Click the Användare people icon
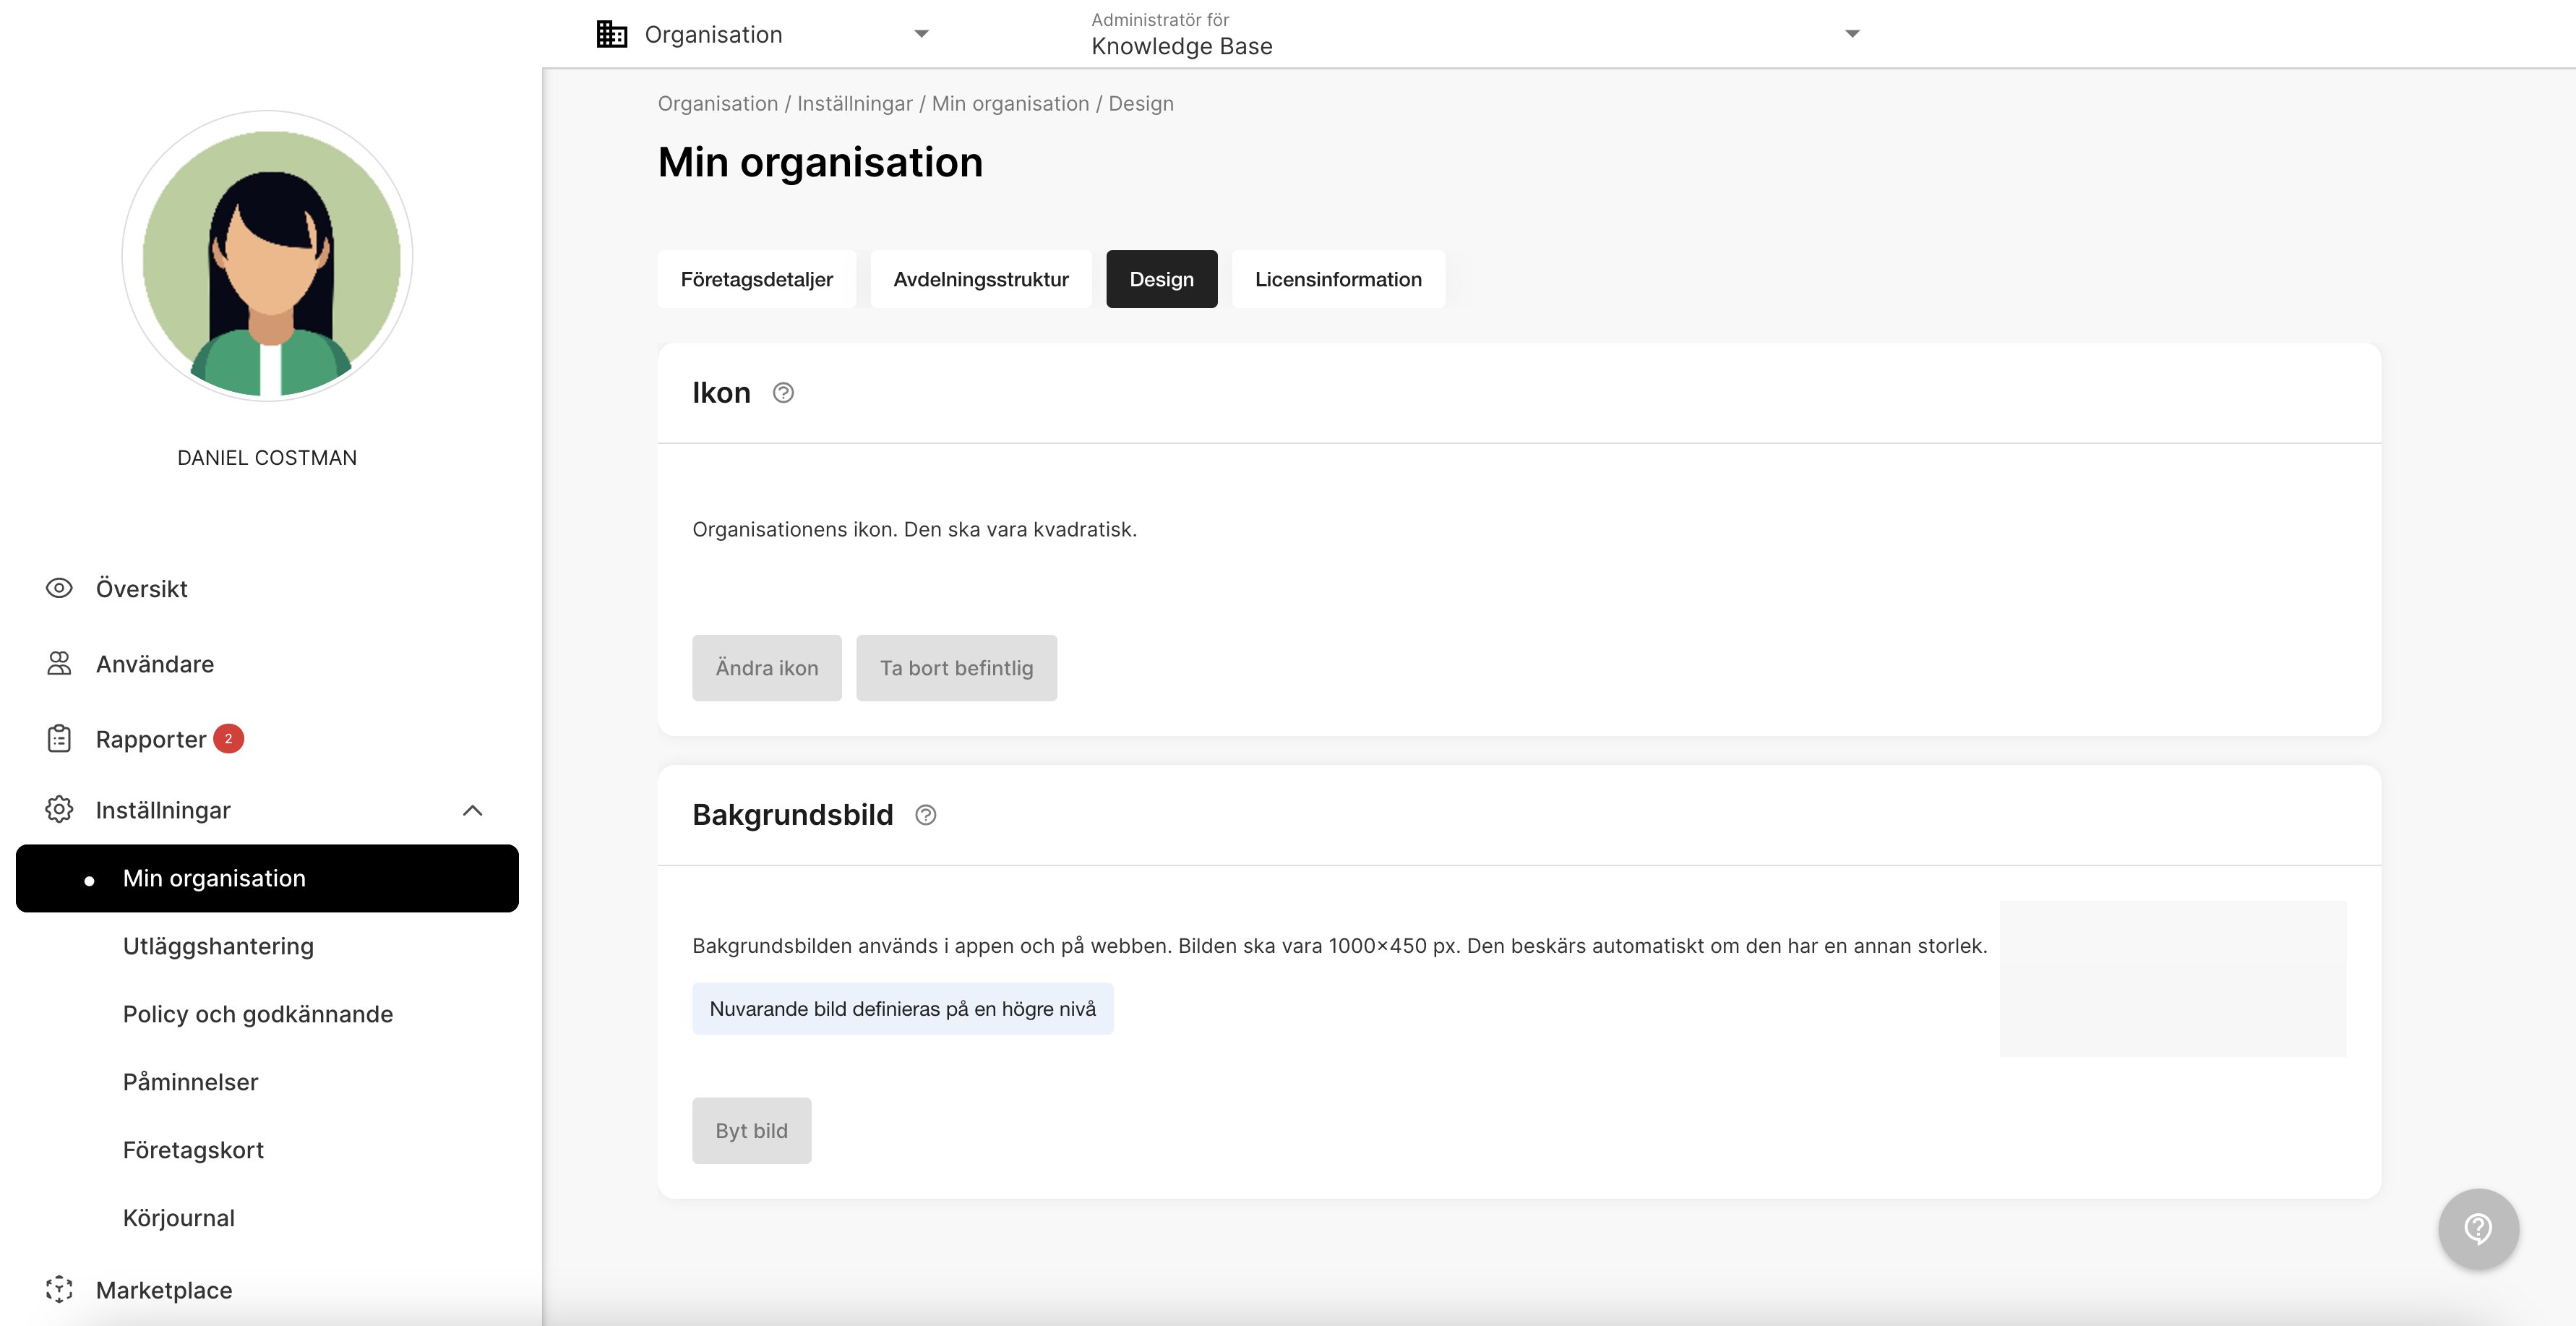Screen dimensions: 2576x1326 tap(59, 663)
